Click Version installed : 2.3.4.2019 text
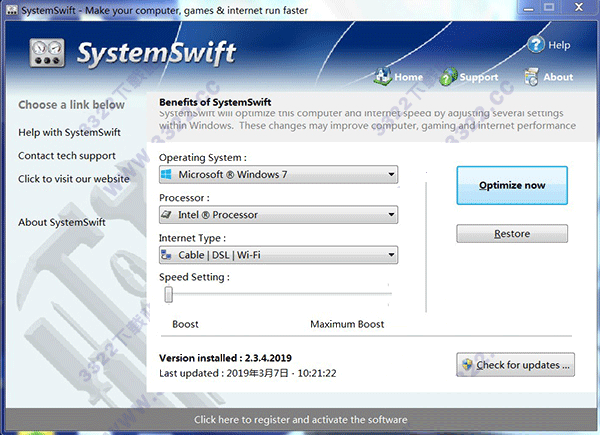The height and width of the screenshot is (435, 600). [x=225, y=358]
